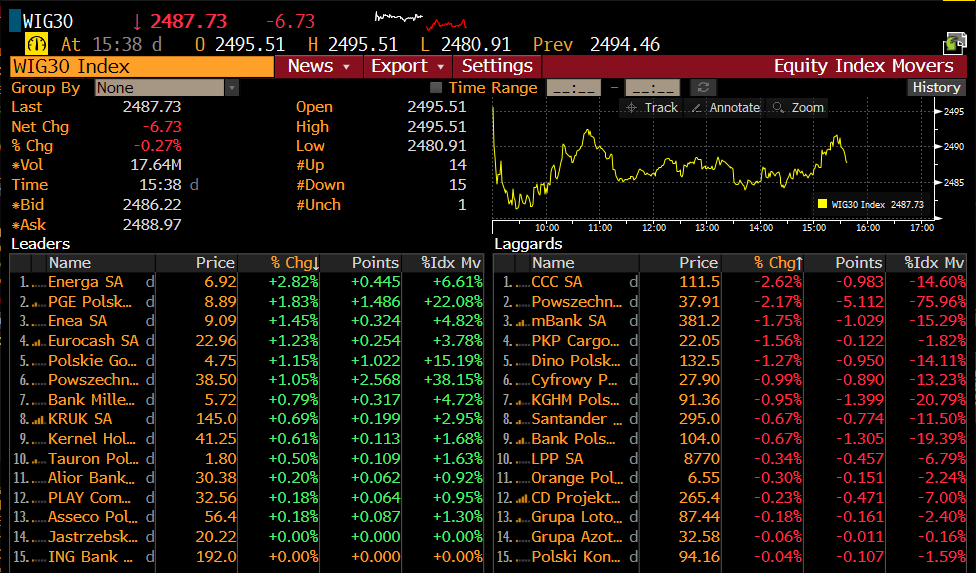Open the Group By None dropdown
This screenshot has width=976, height=573.
166,88
